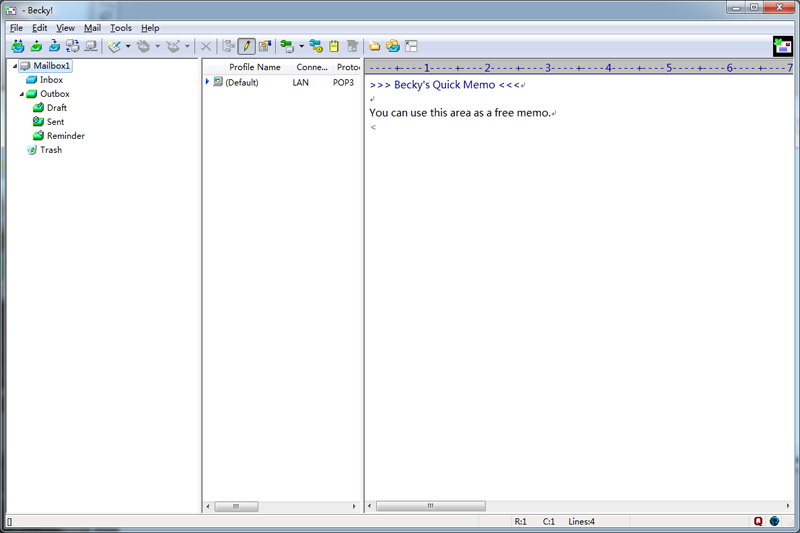Click the yellow clipboard icon in the toolbar
Screen dimensions: 800x533
[334, 46]
